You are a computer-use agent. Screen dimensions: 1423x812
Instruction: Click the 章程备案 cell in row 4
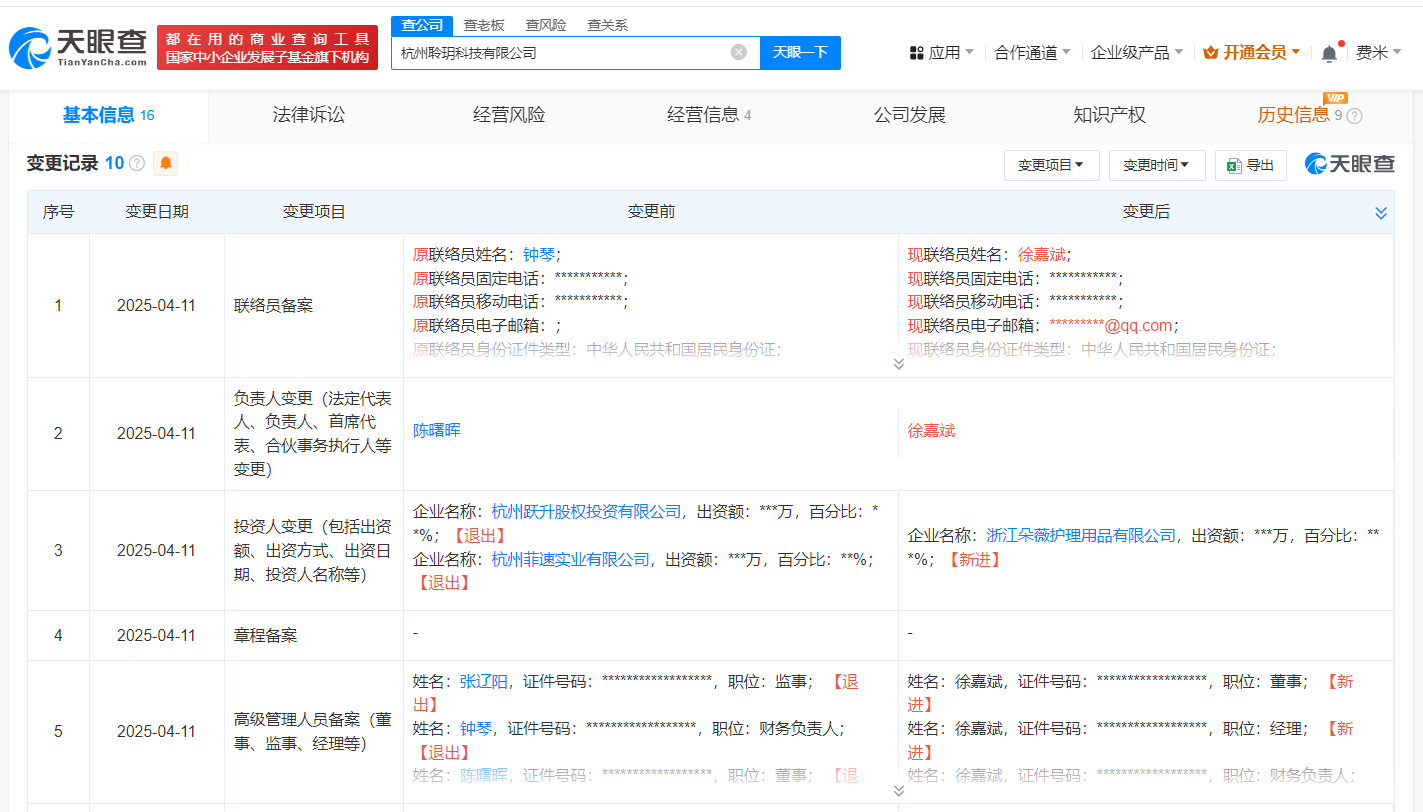click(x=314, y=635)
